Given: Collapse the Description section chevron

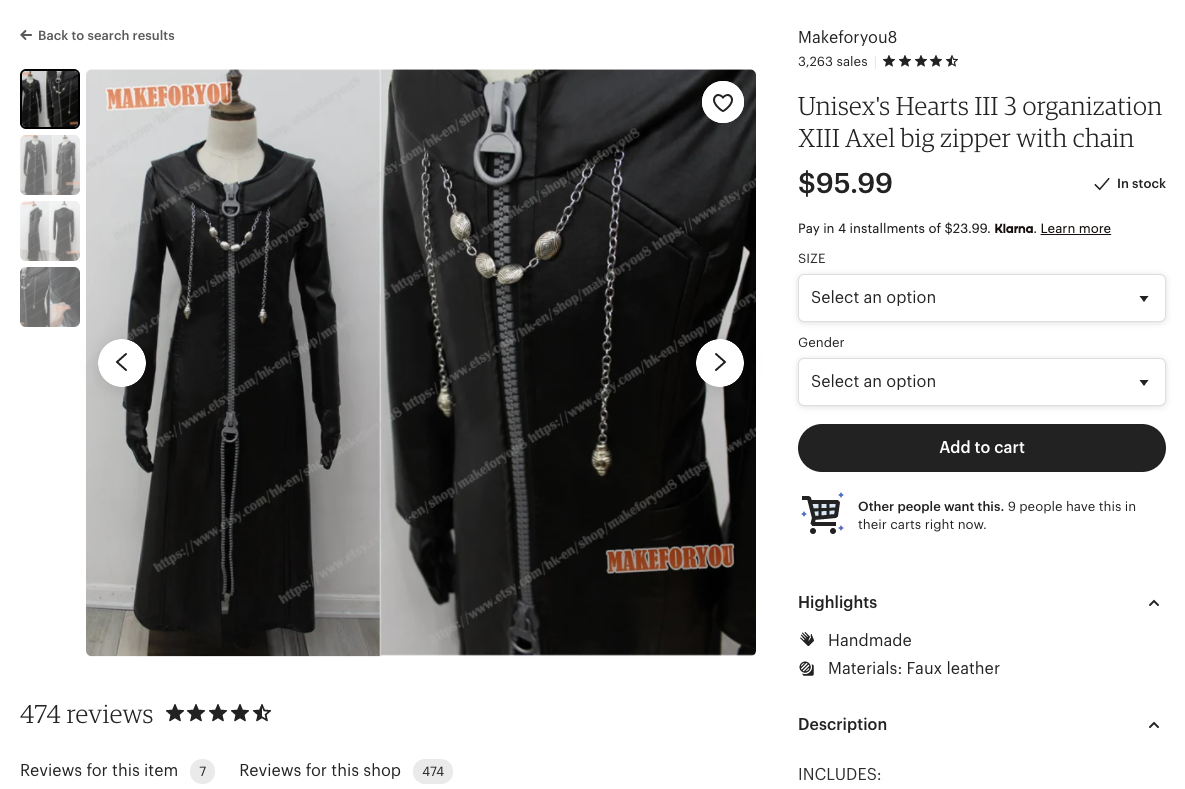Looking at the screenshot, I should (1153, 726).
